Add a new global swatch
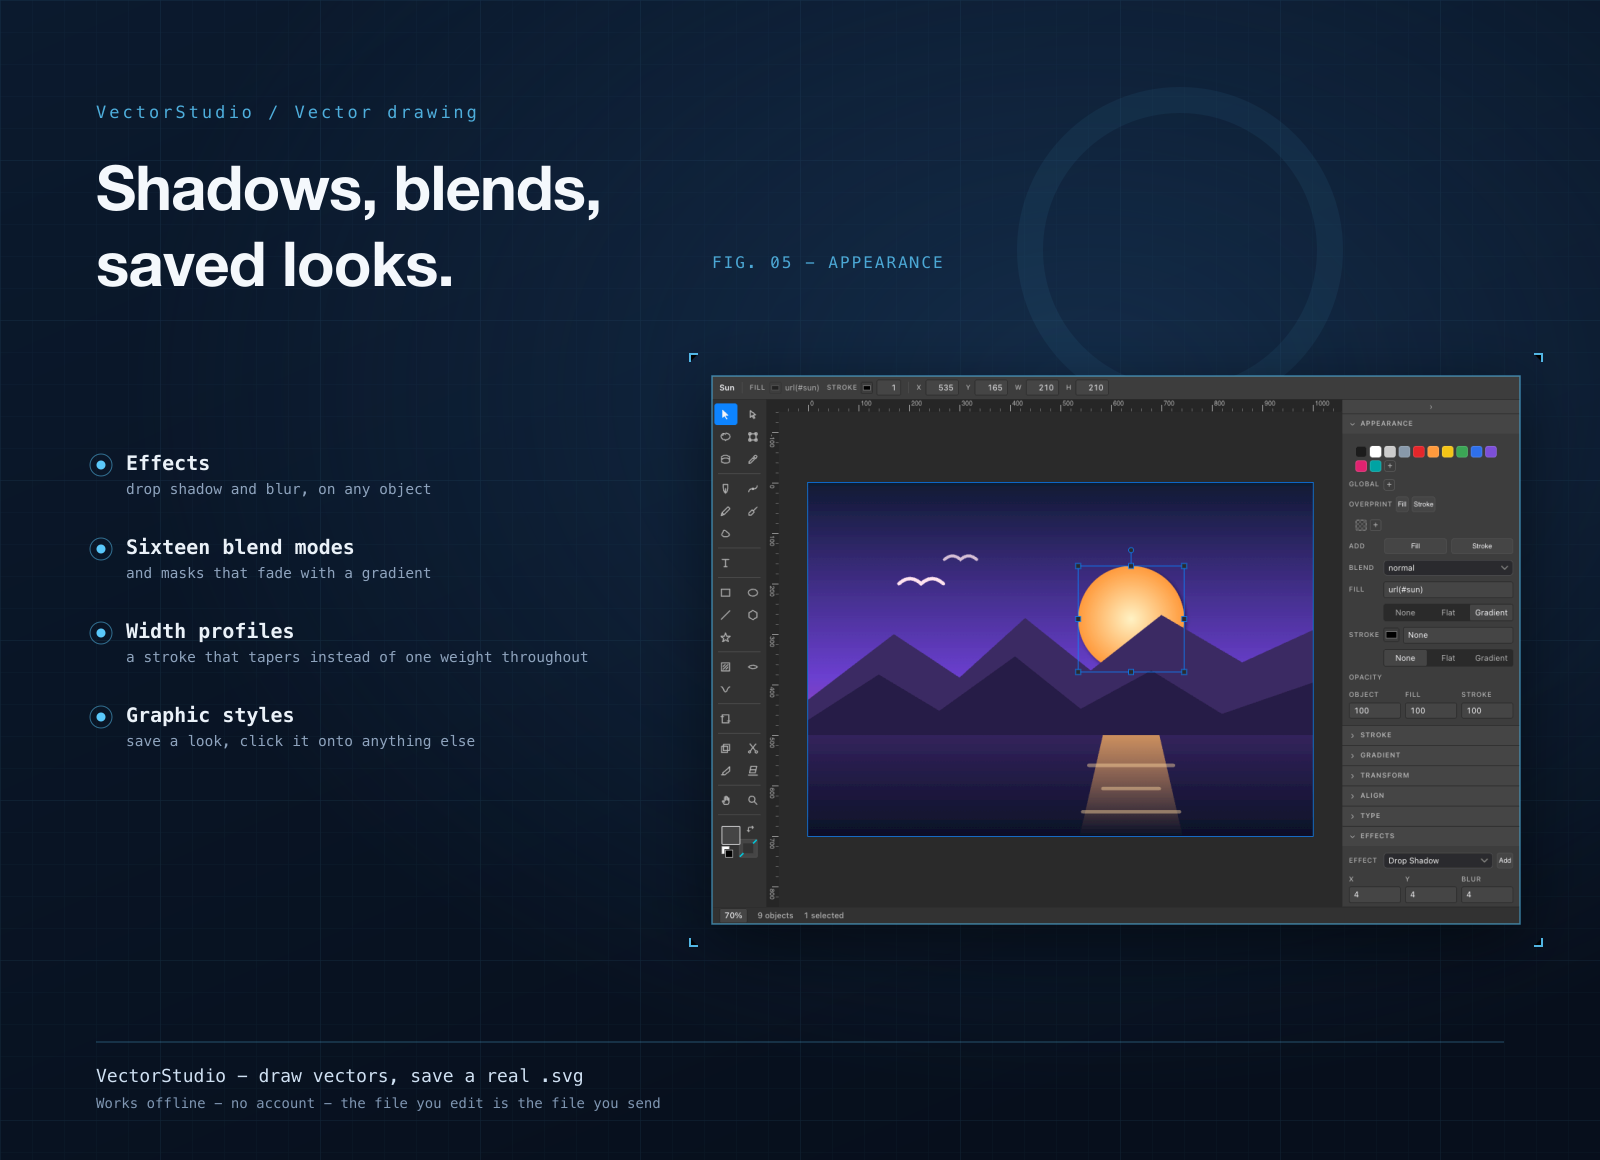1600x1160 pixels. (1389, 484)
